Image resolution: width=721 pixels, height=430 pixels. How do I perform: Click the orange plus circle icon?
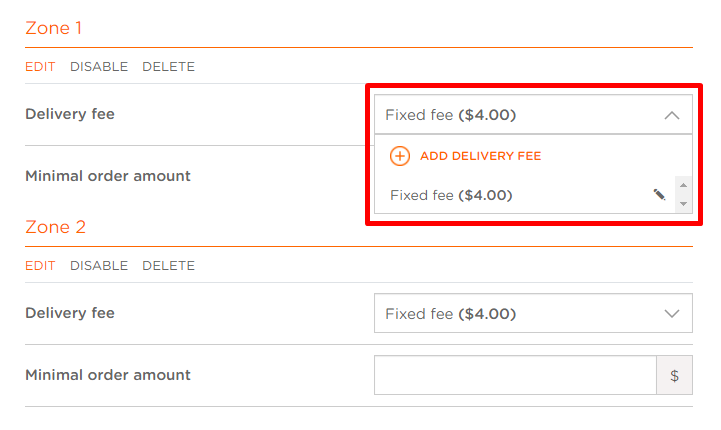click(x=400, y=156)
